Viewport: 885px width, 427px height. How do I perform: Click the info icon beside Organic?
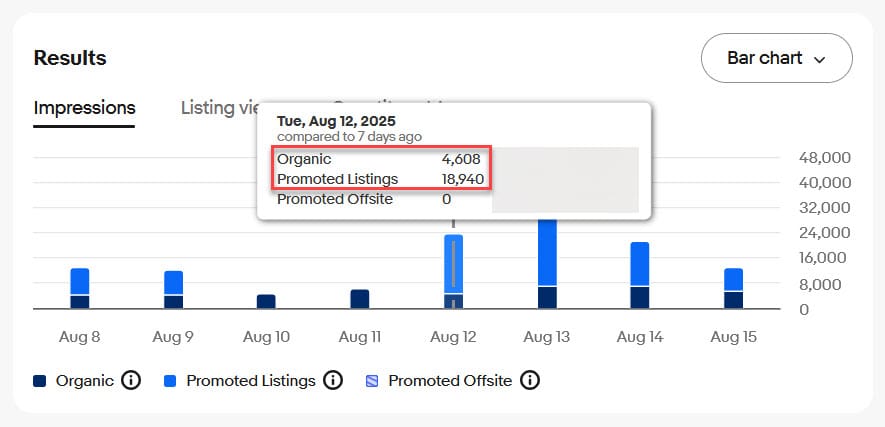pos(130,381)
